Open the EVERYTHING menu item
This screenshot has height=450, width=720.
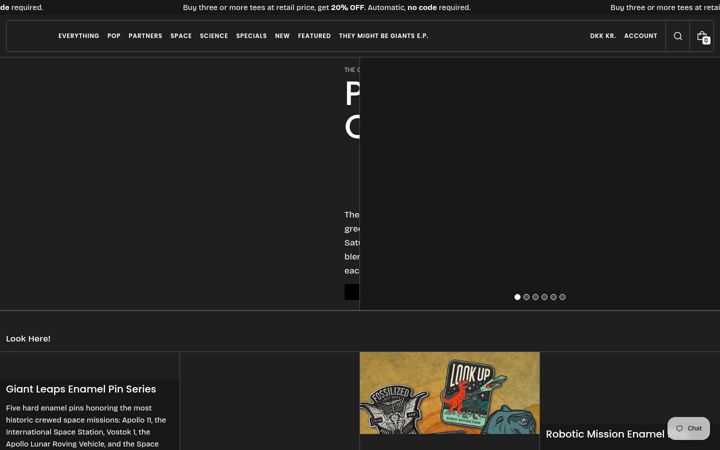[x=79, y=36]
